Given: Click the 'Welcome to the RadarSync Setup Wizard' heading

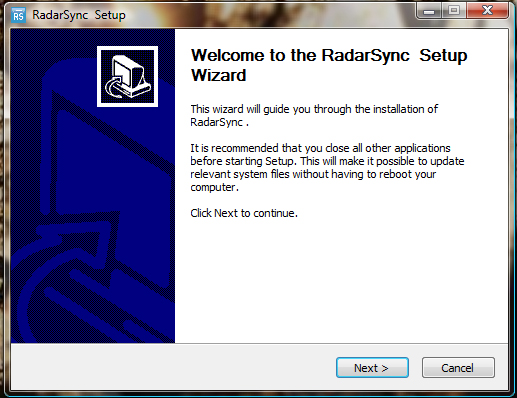Looking at the screenshot, I should [329, 65].
